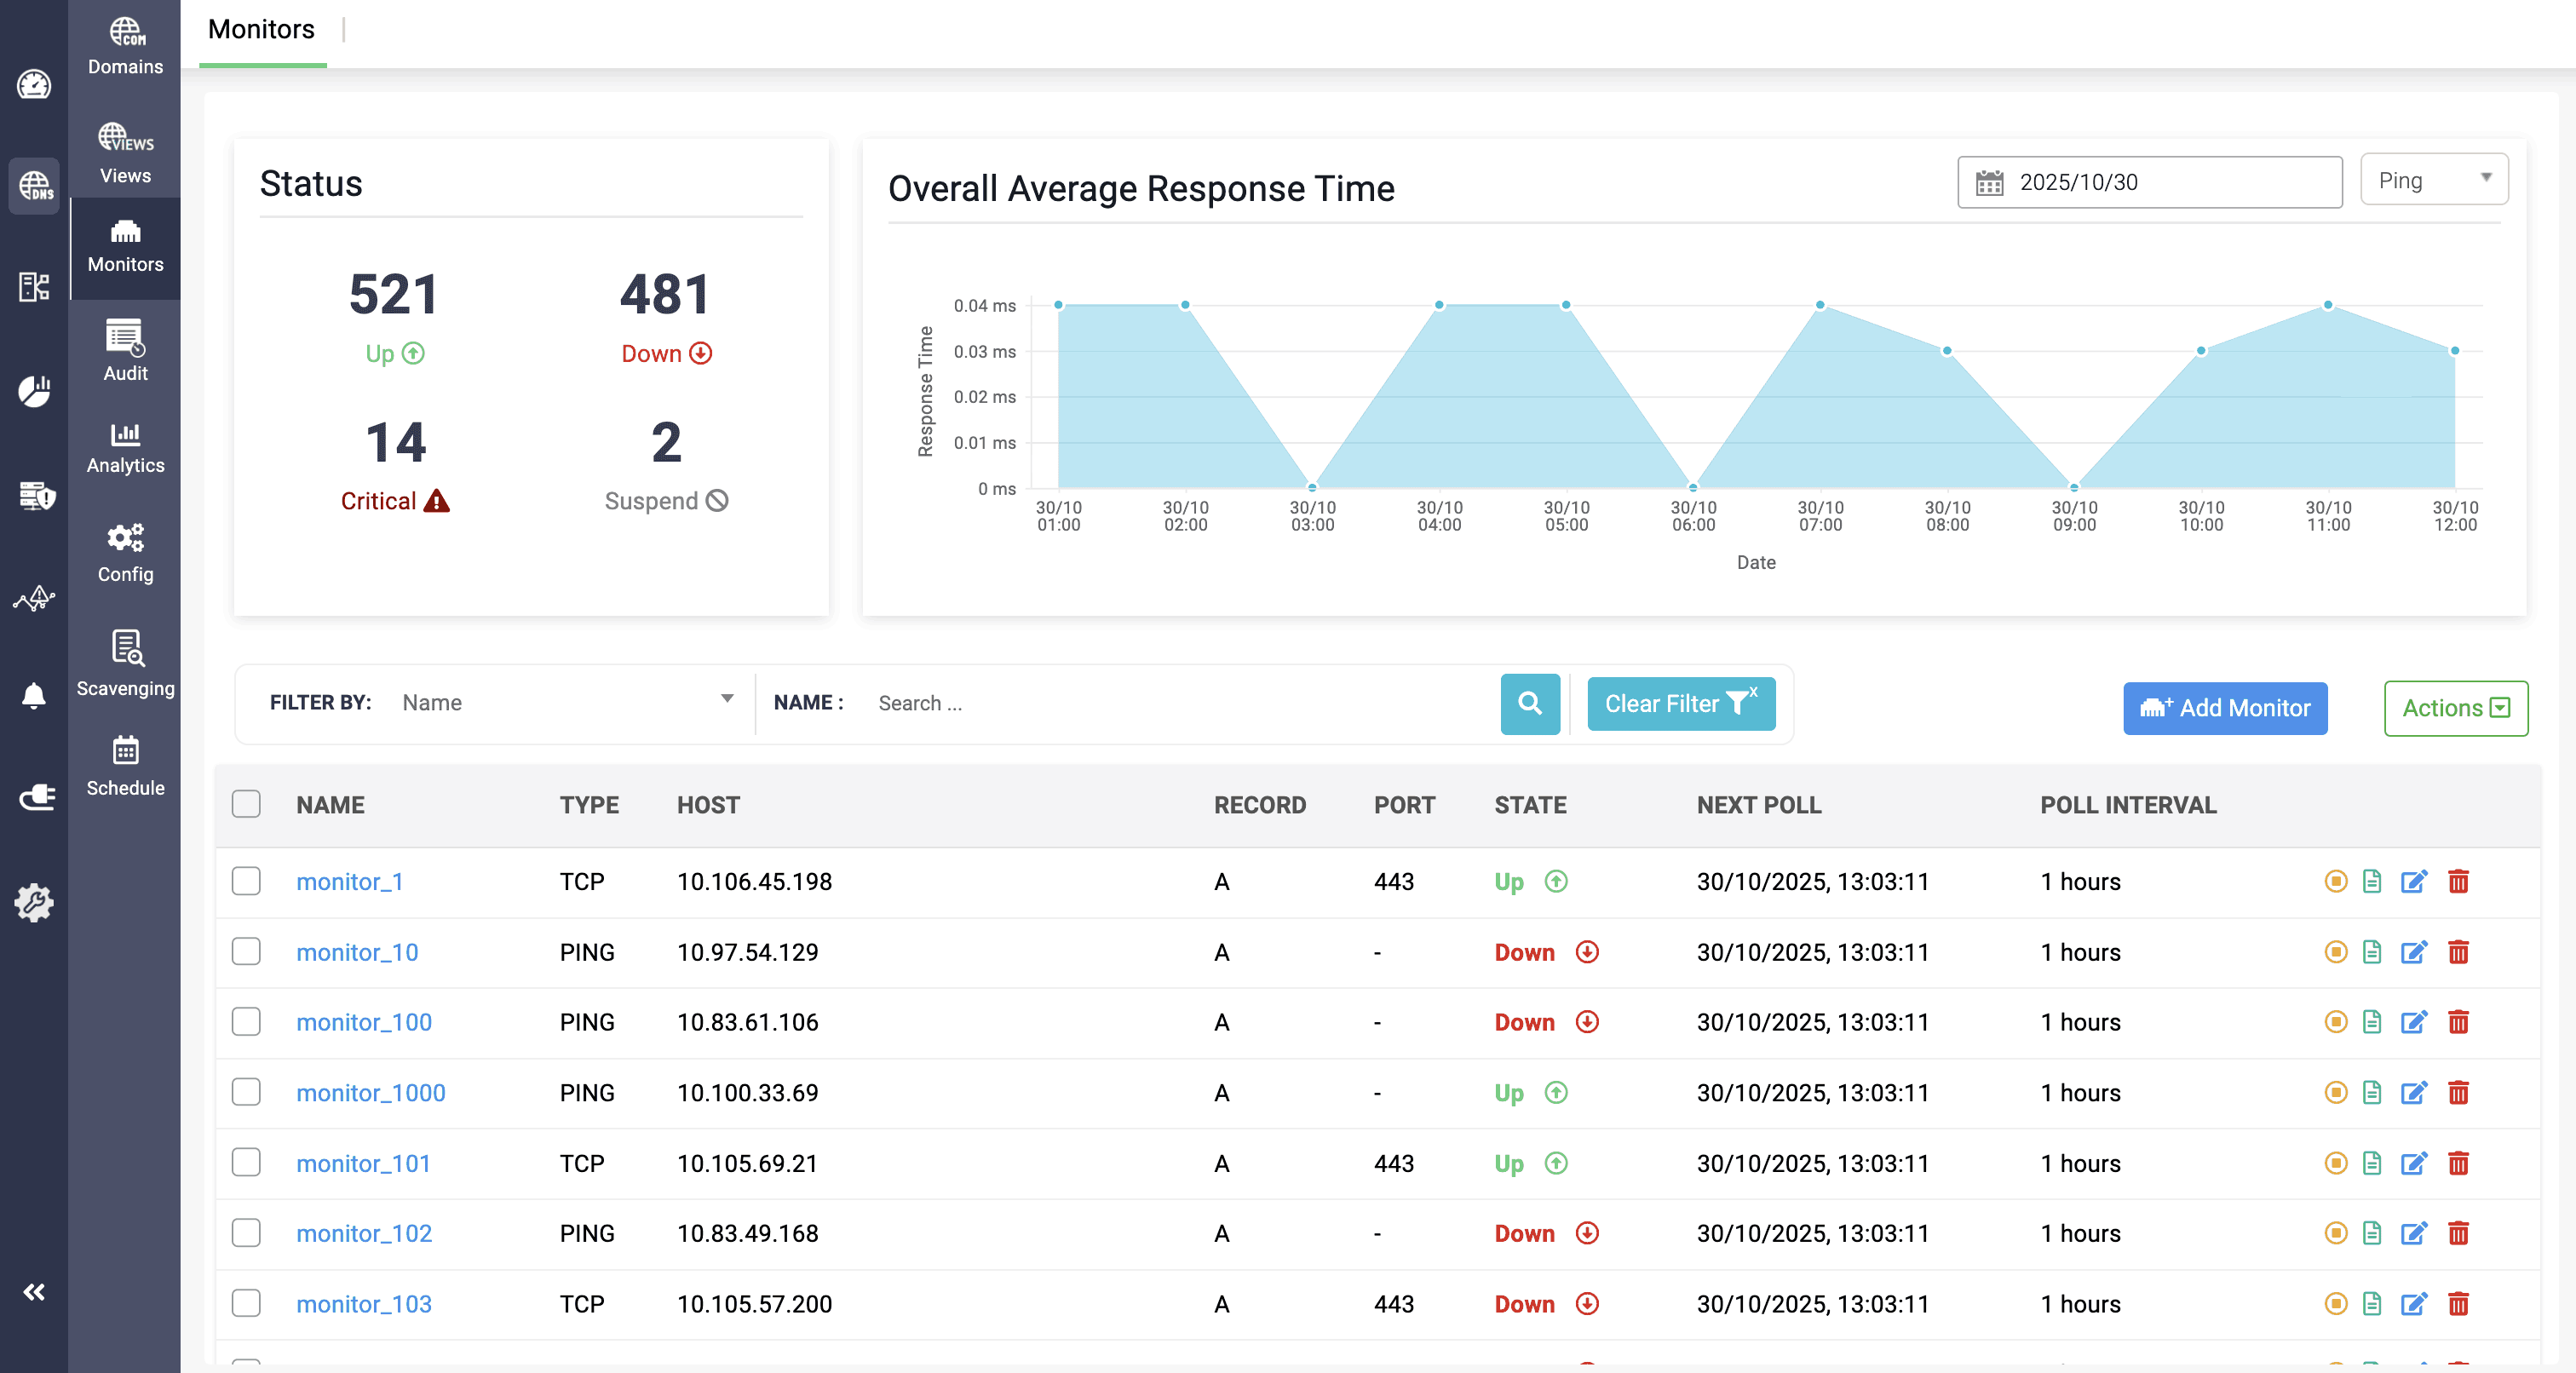The width and height of the screenshot is (2576, 1373).
Task: Click the date picker field showing 2025/10/30
Action: [2149, 182]
